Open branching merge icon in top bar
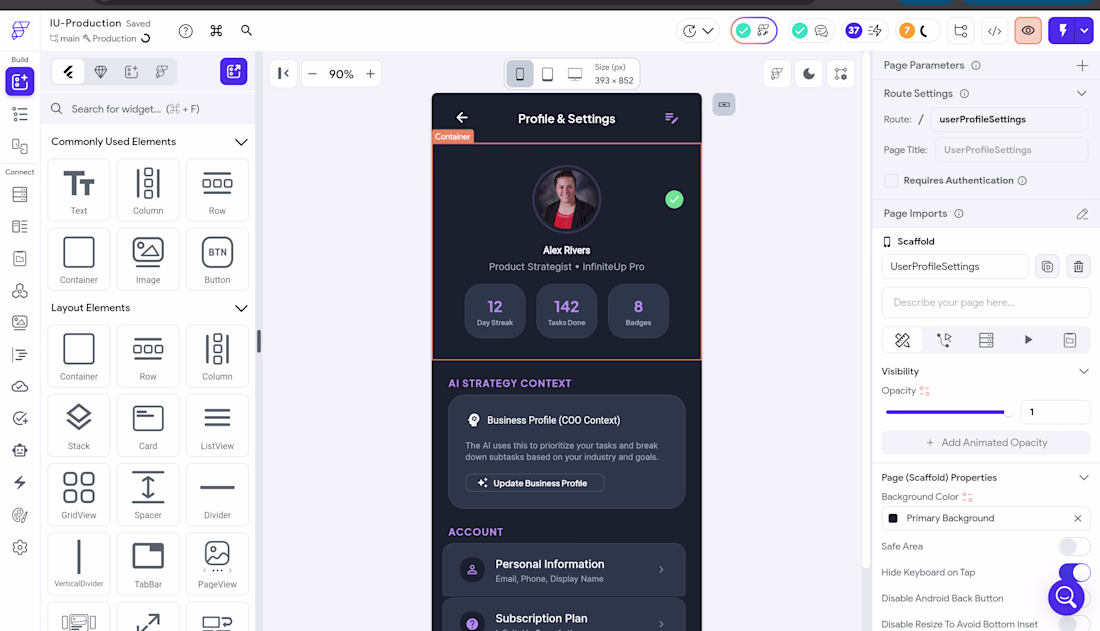 click(960, 31)
